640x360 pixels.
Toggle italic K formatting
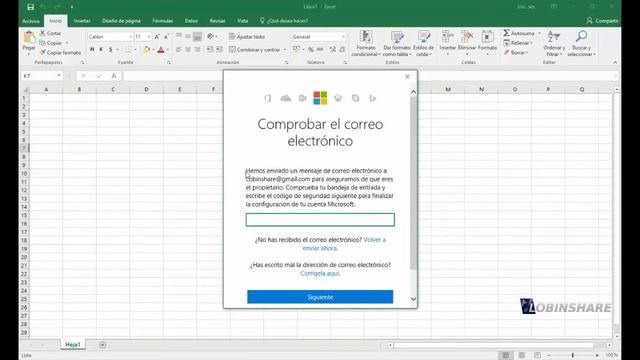[x=101, y=49]
